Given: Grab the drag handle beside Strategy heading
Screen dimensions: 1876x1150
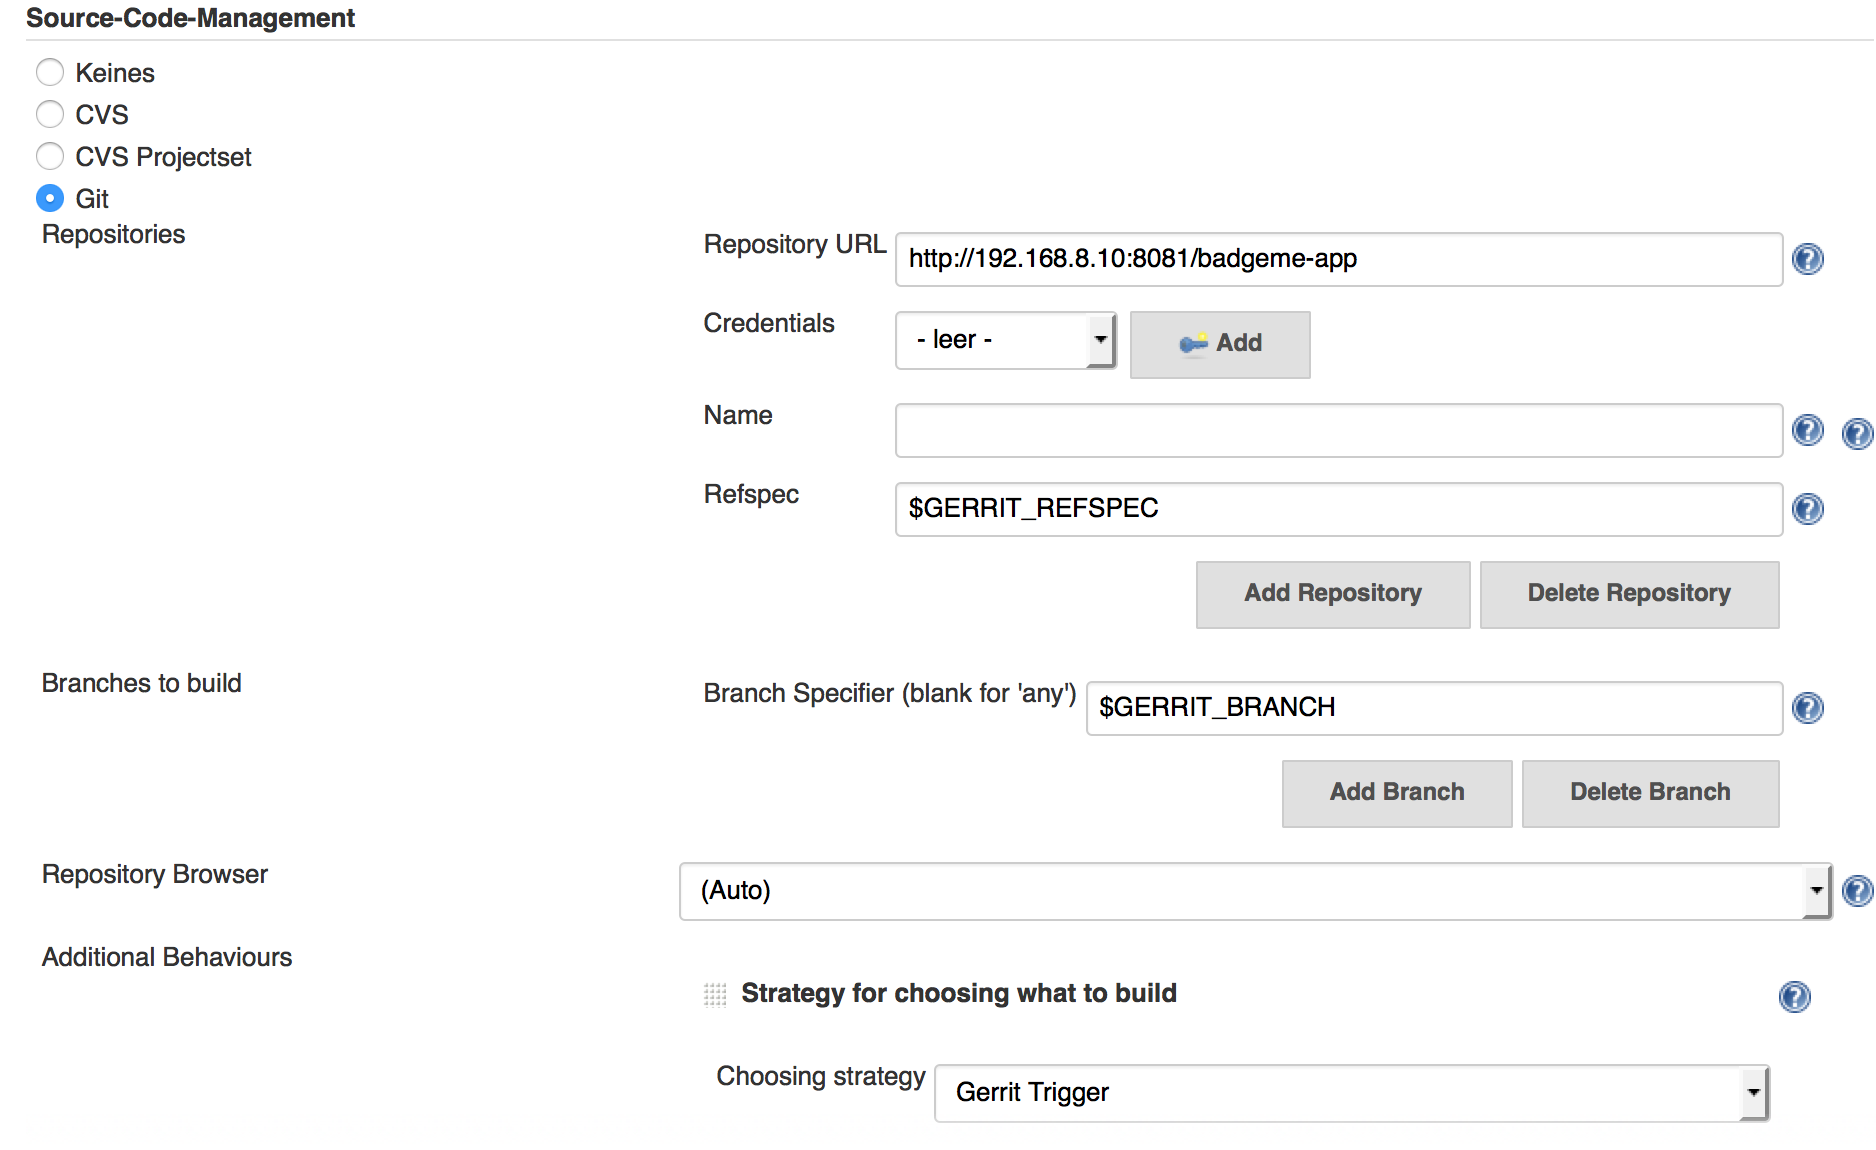Looking at the screenshot, I should (714, 994).
